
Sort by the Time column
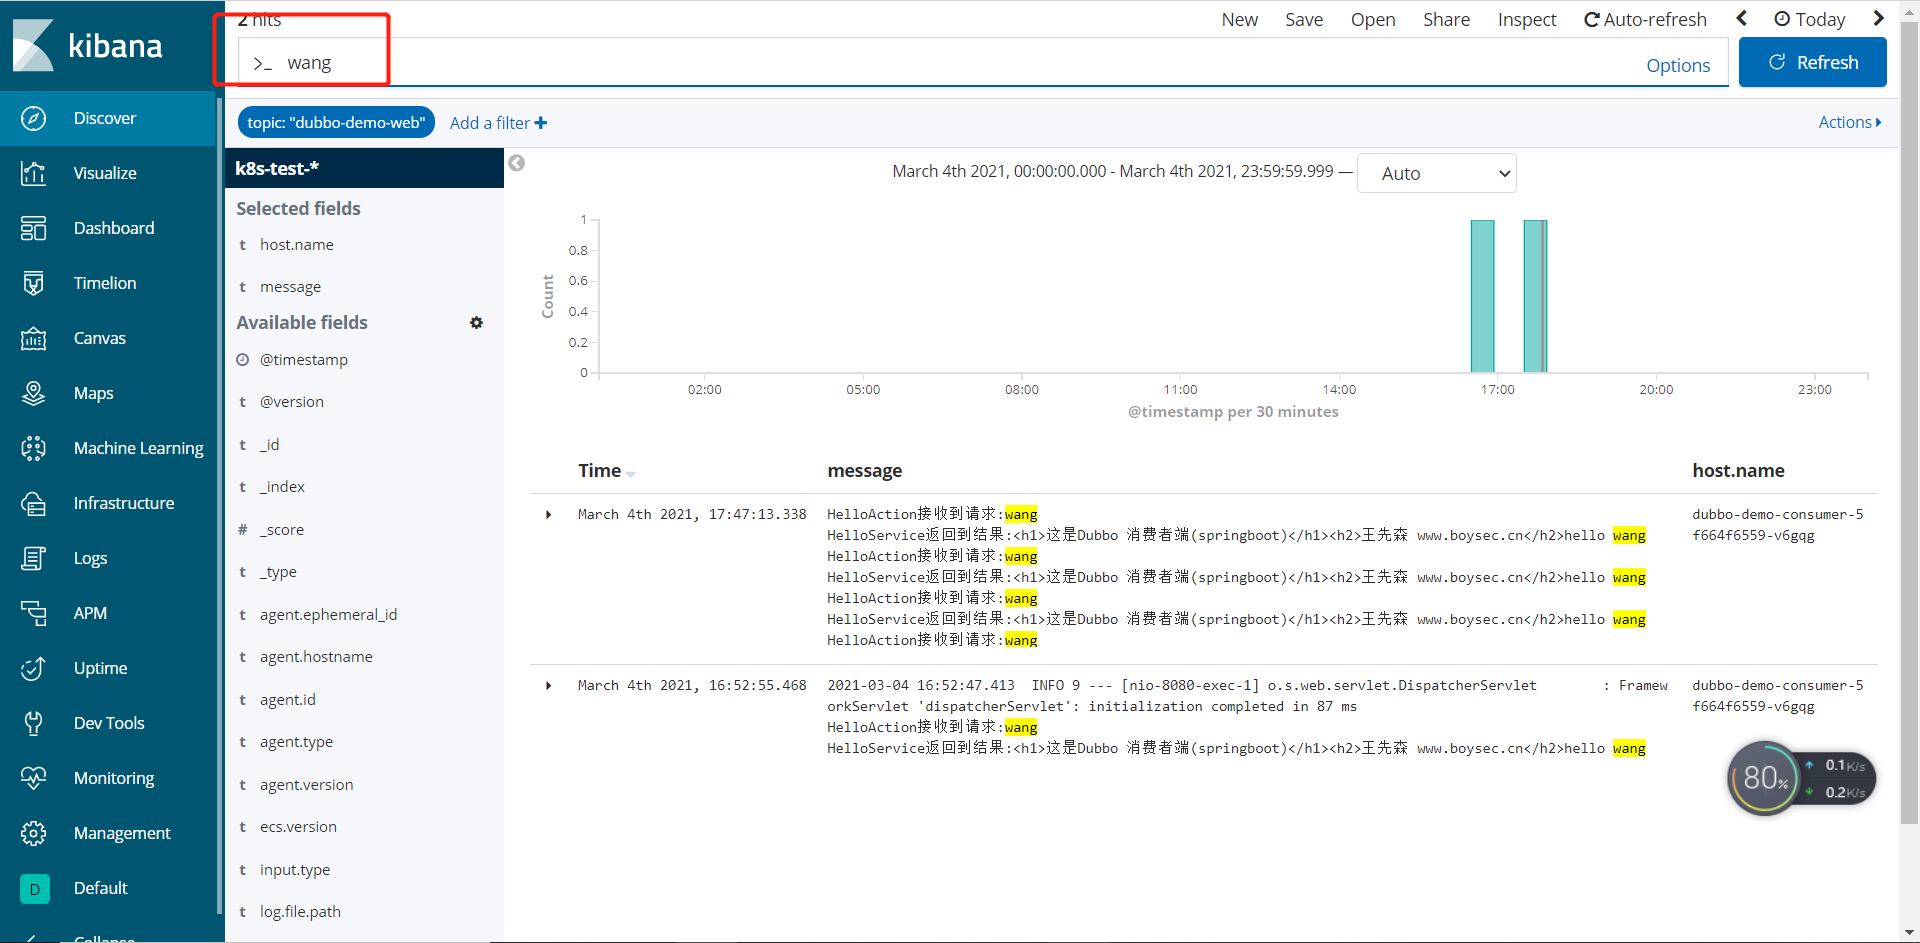click(x=606, y=471)
